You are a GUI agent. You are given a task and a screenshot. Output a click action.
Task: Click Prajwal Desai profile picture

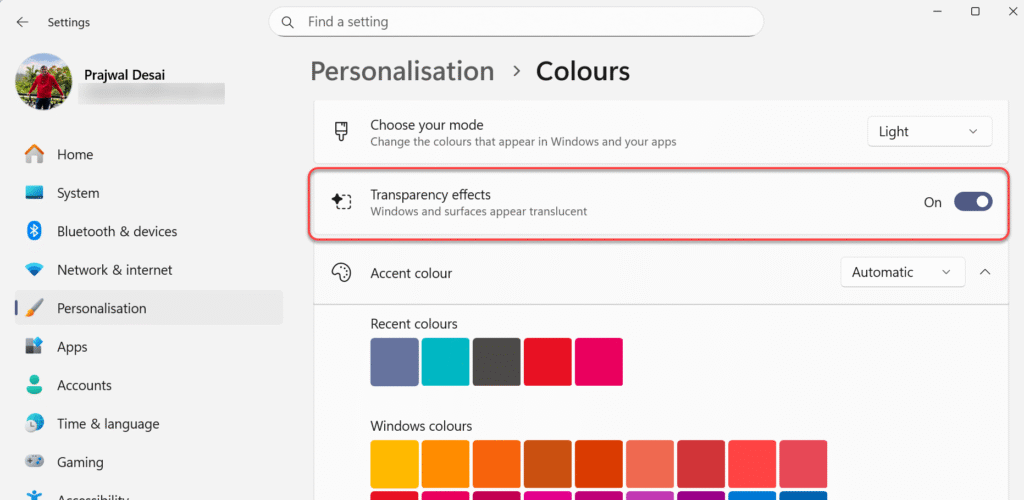click(44, 82)
